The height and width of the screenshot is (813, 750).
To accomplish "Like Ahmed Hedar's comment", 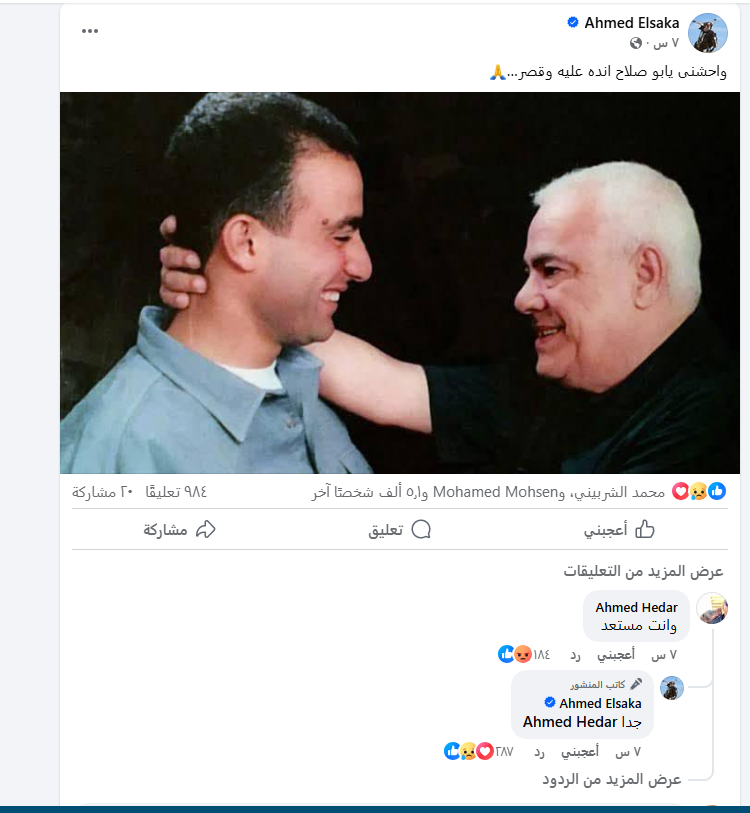I will (616, 655).
